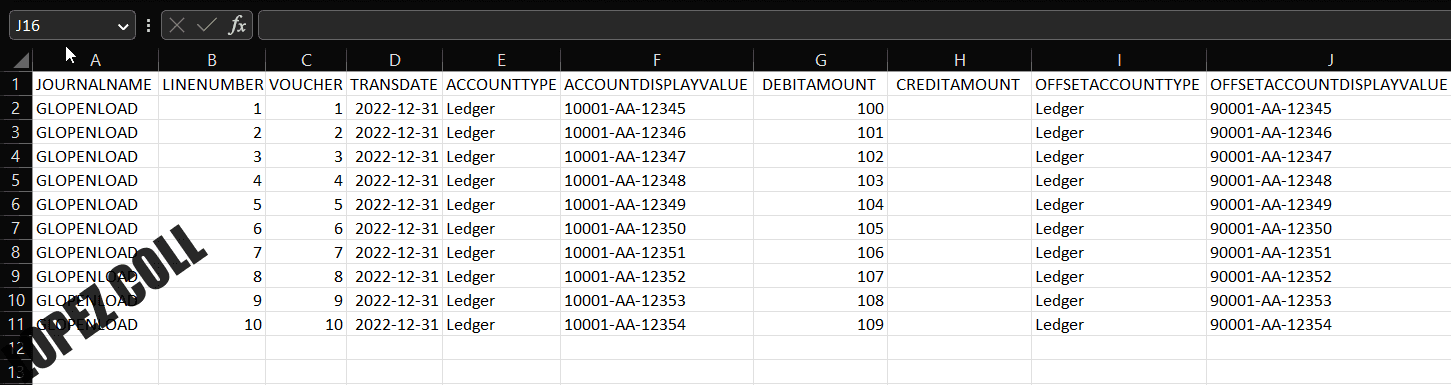1451x385 pixels.
Task: Click GLOPENLOAD in row 2
Action: click(95, 108)
